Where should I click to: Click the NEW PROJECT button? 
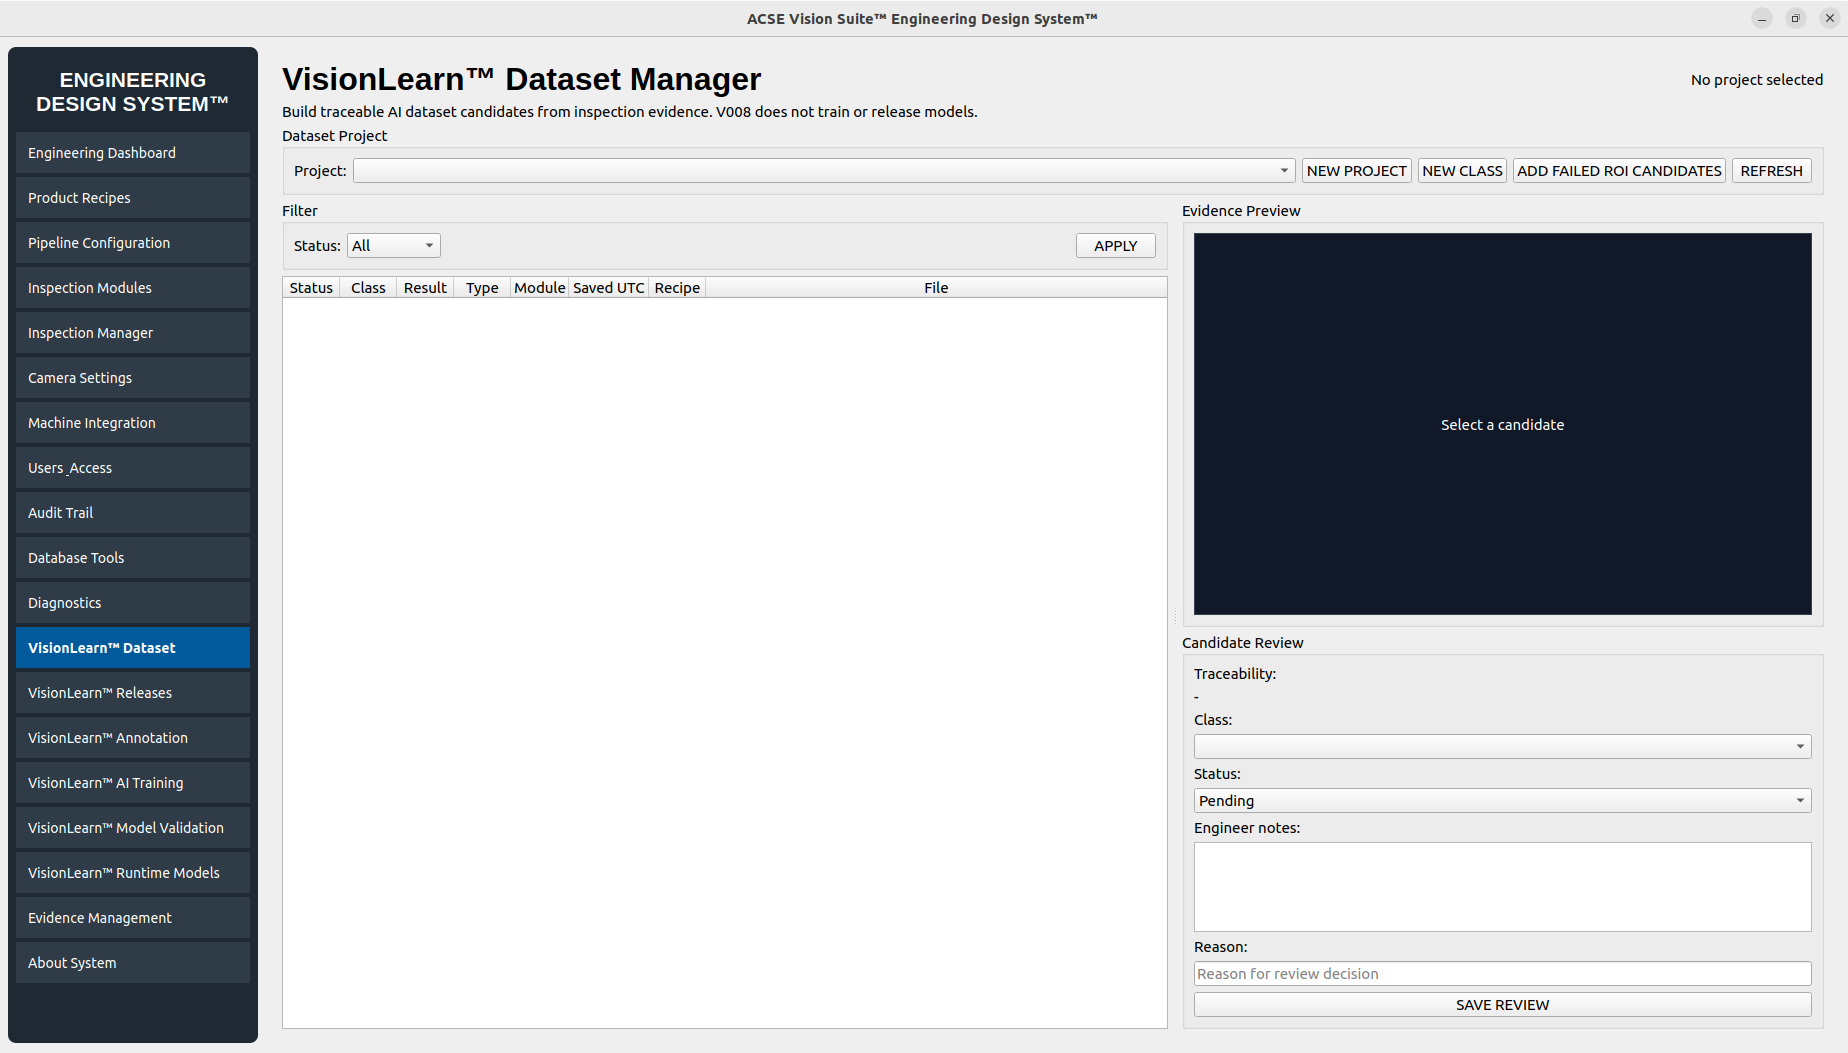tap(1356, 171)
